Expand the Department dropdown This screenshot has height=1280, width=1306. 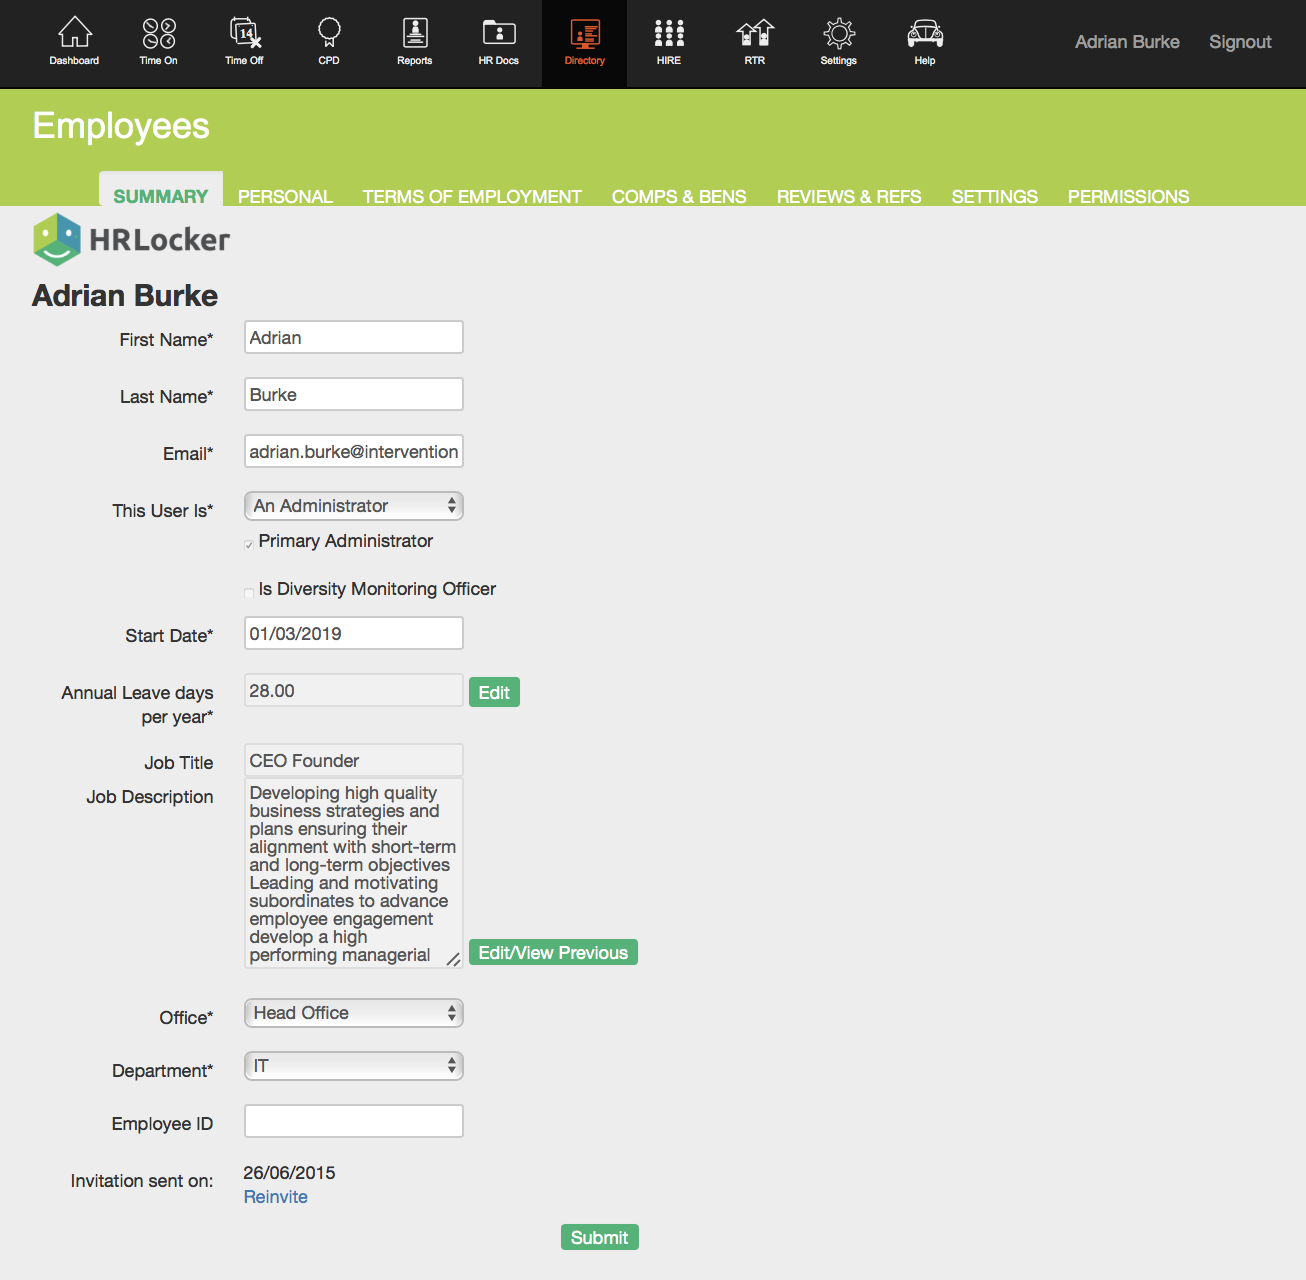click(x=353, y=1066)
